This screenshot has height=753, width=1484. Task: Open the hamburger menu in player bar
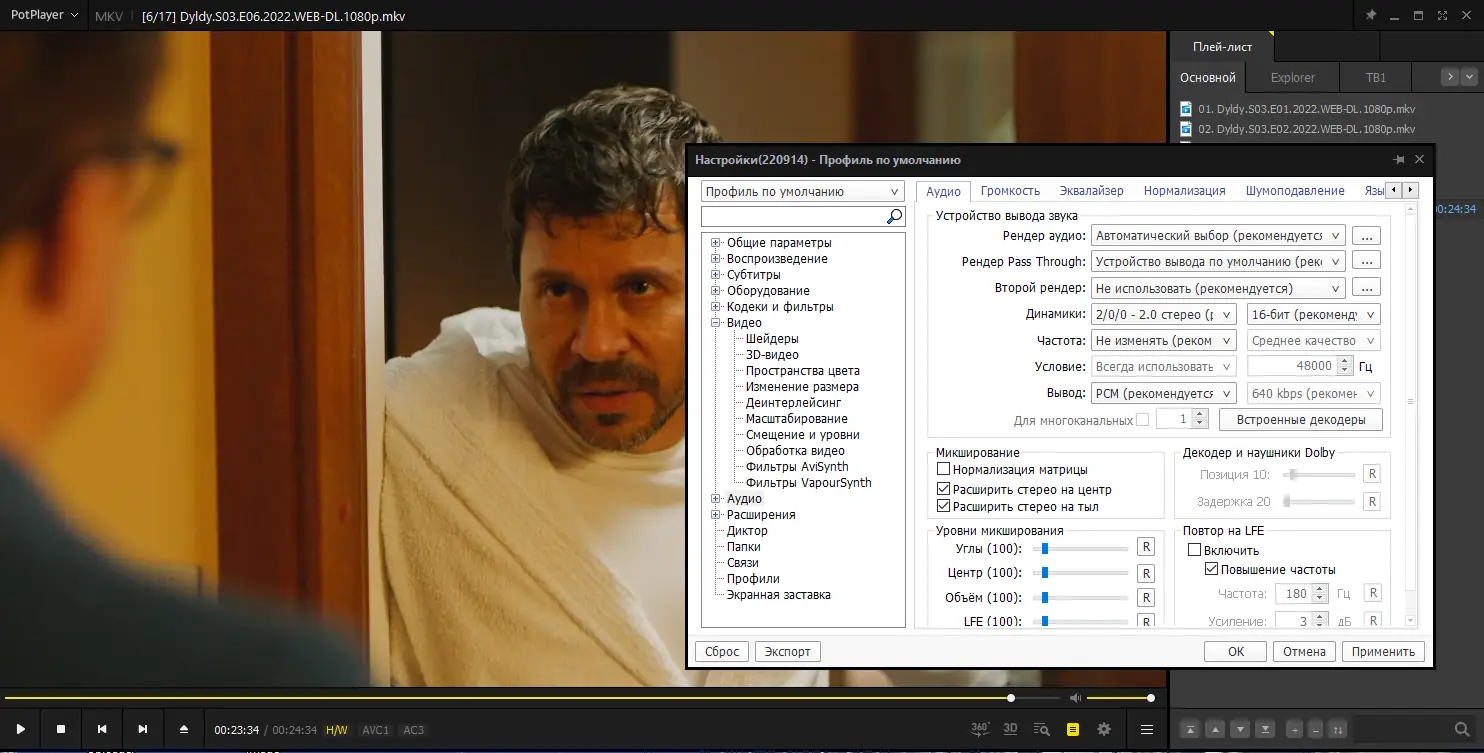1147,729
